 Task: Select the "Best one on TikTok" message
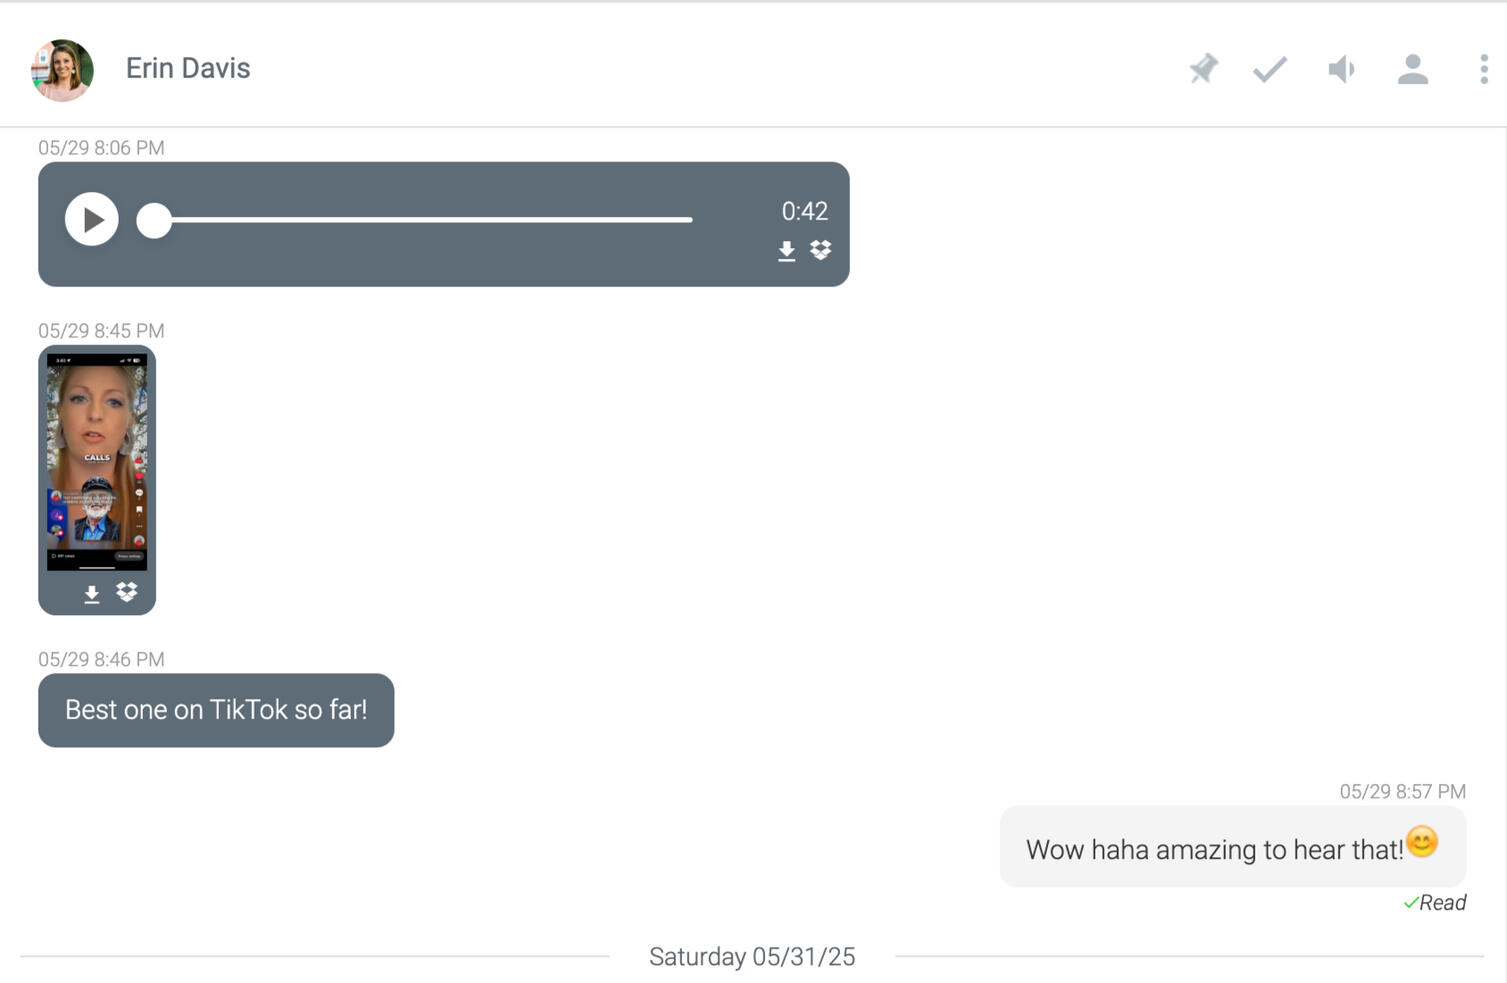click(216, 710)
